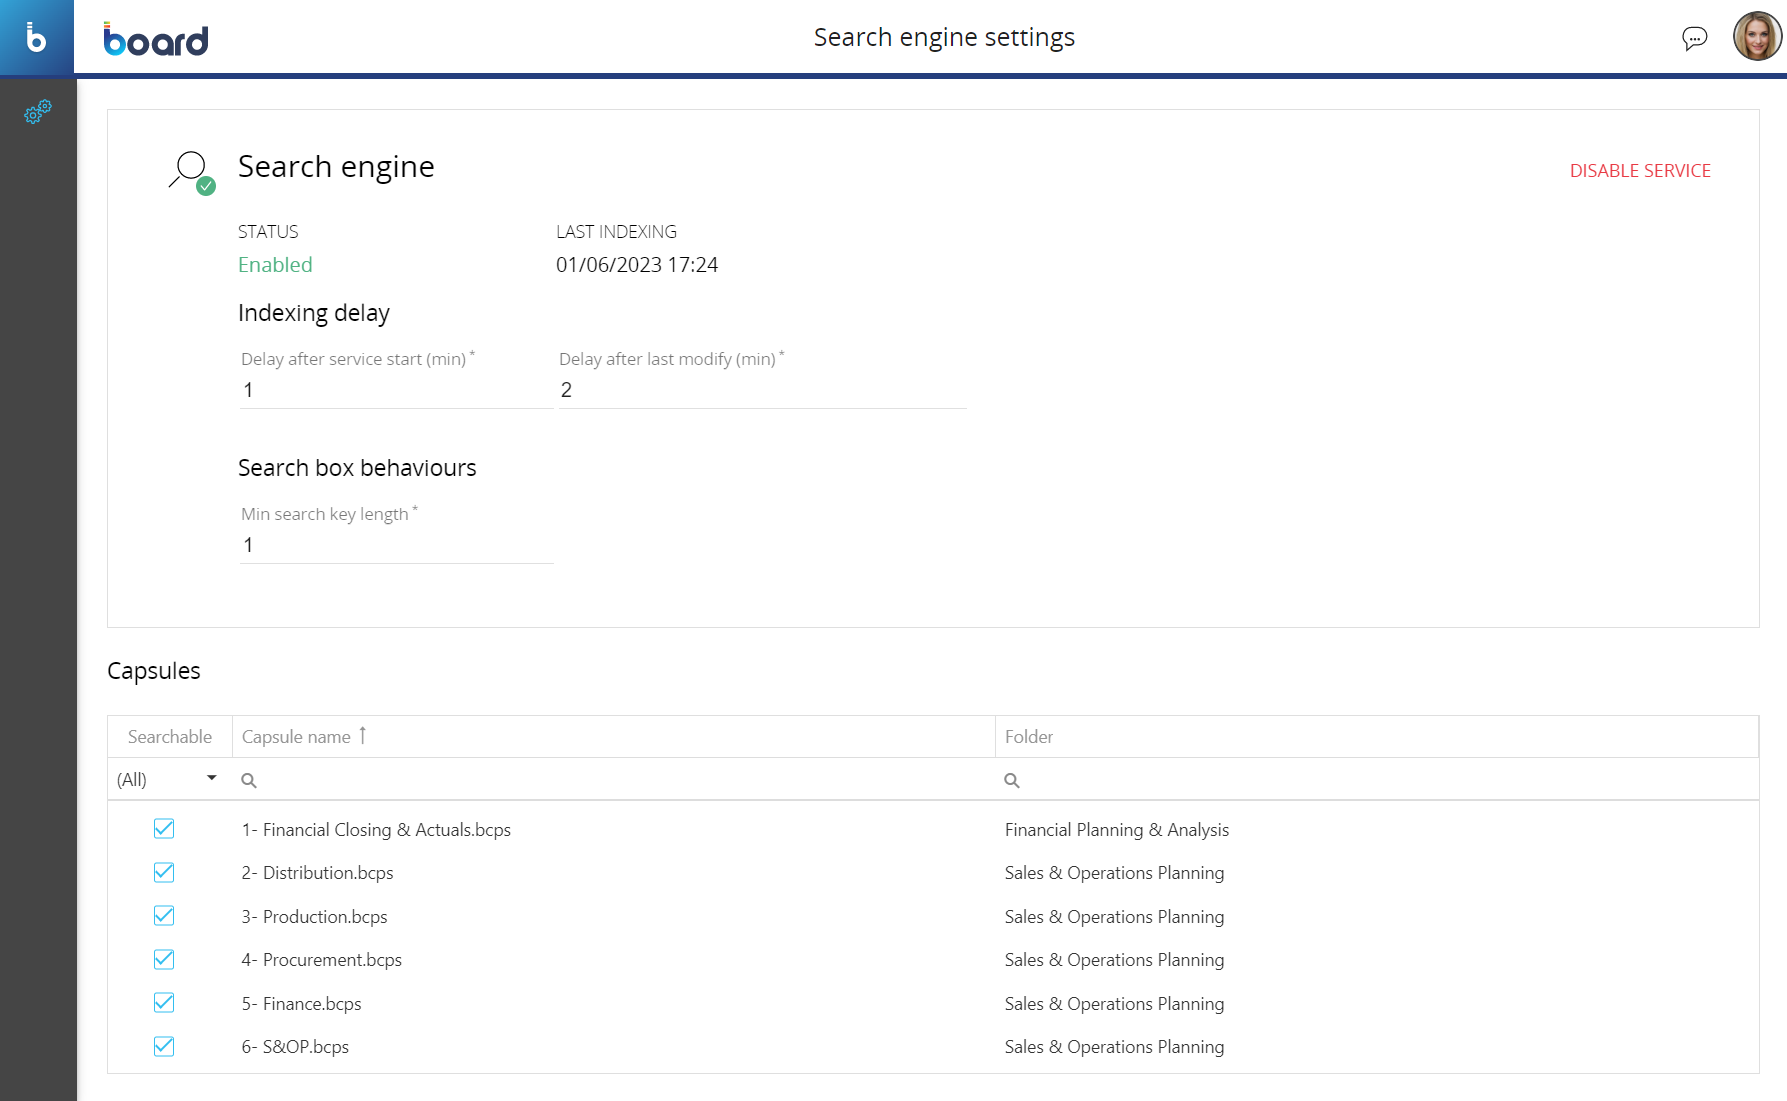Click the Board 'b' logo icon
This screenshot has width=1787, height=1101.
[x=36, y=37]
